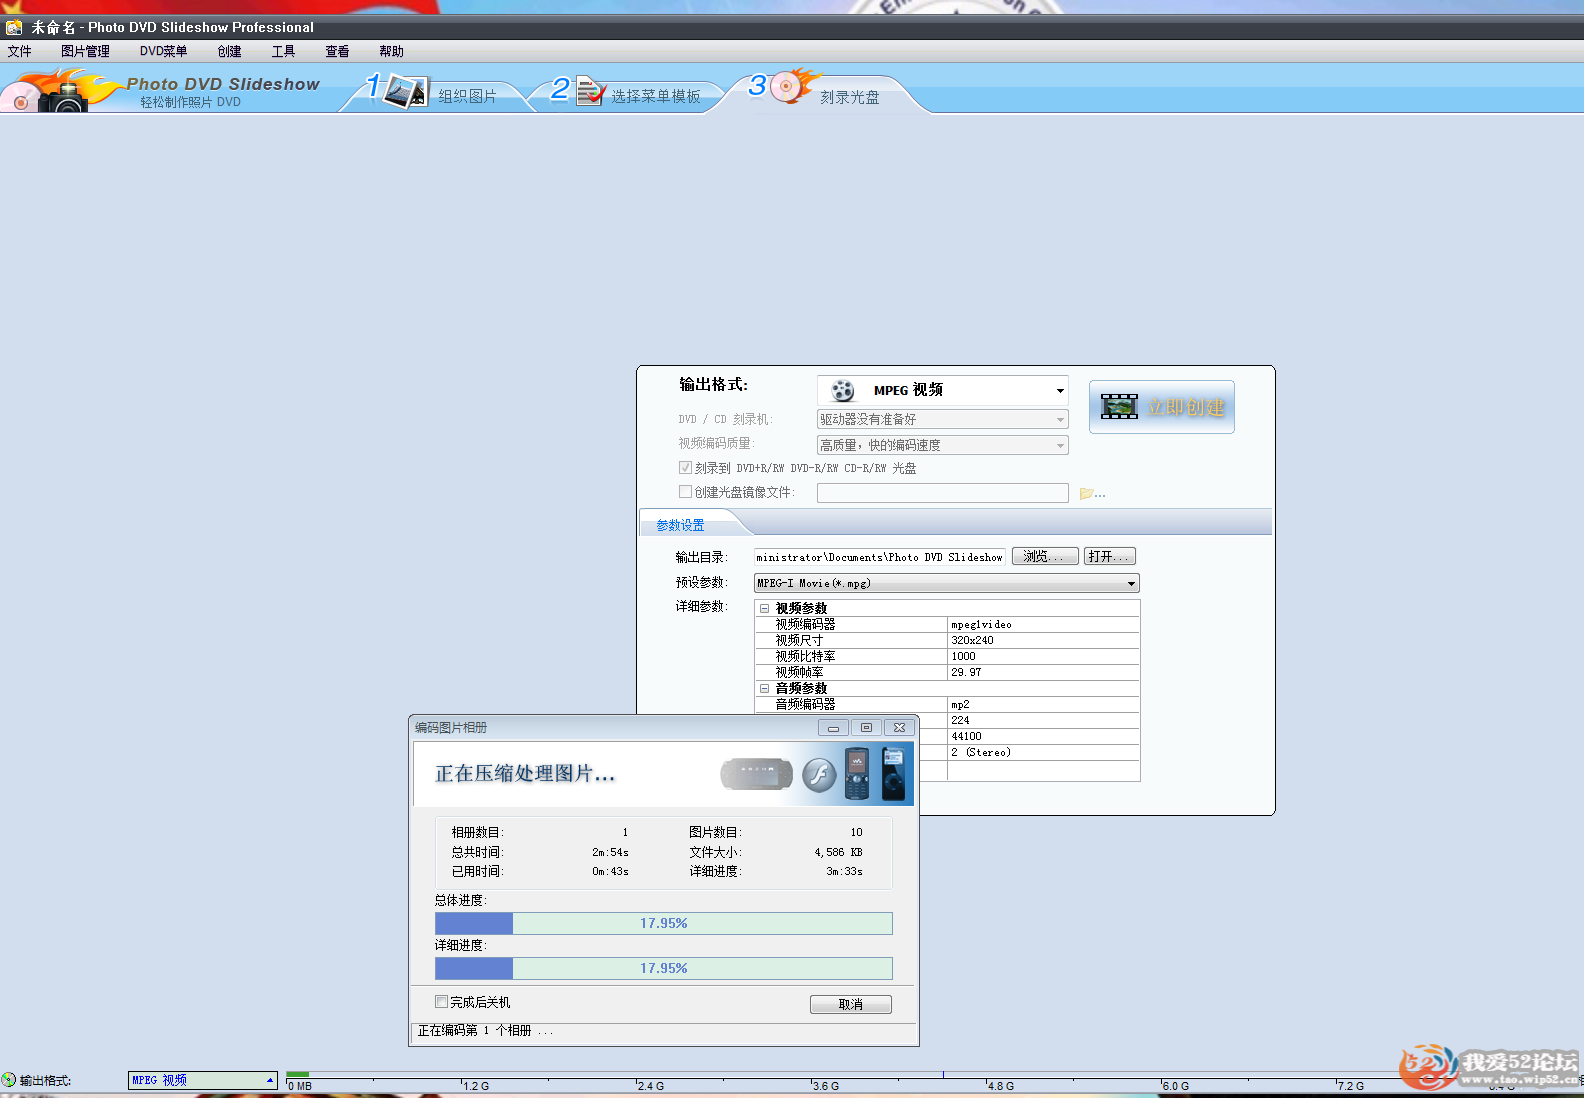Minimize the 编码图片相册 dialog

click(x=833, y=728)
